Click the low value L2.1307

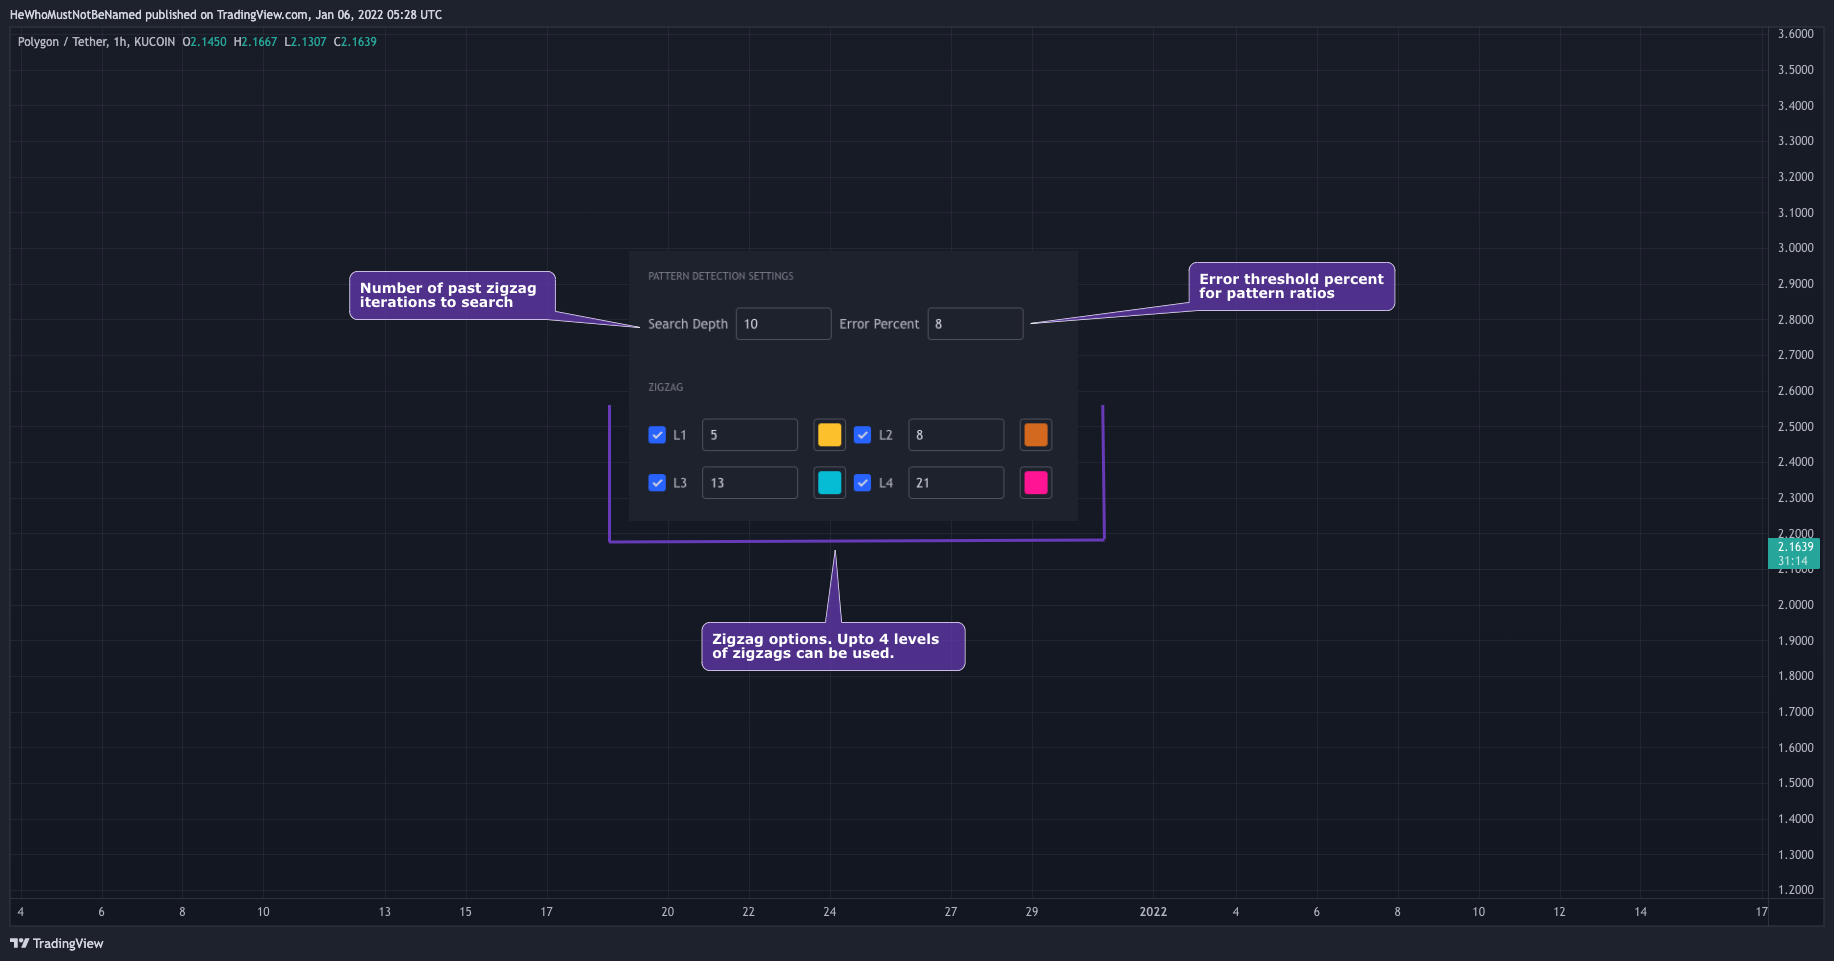click(305, 42)
